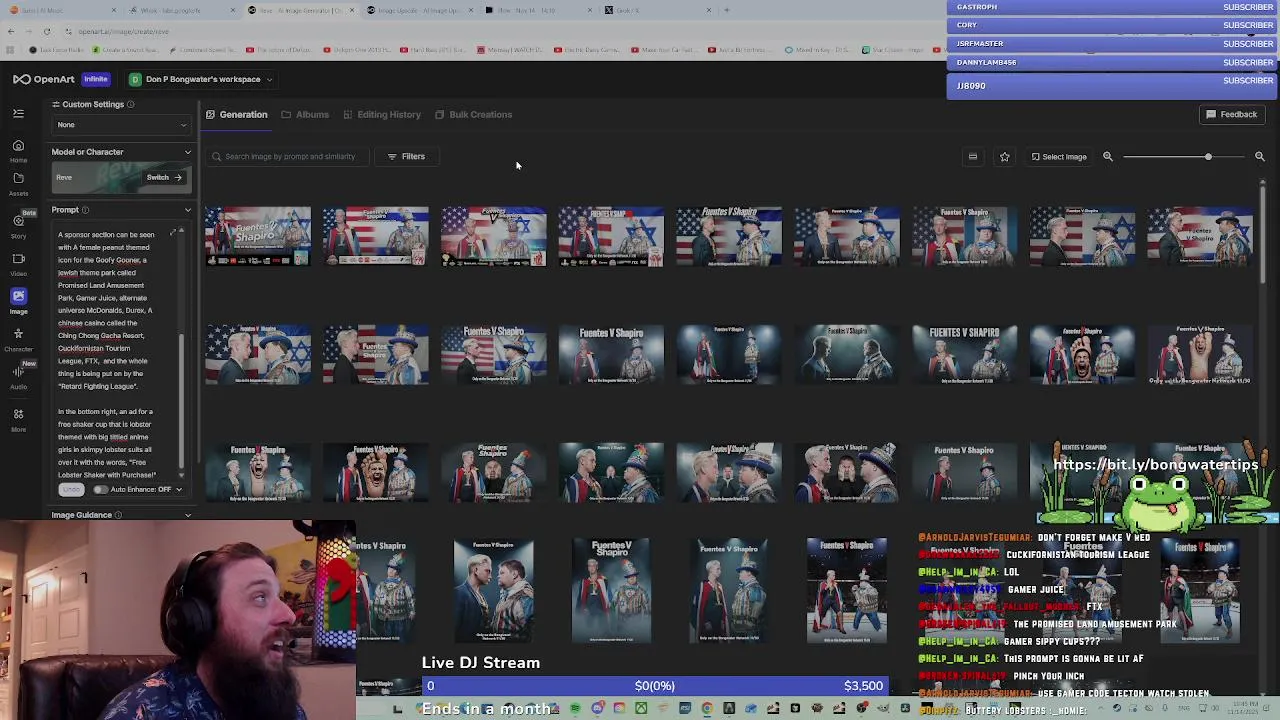The image size is (1280, 720).
Task: Collapse the sidebar with the menu icon
Action: pyautogui.click(x=18, y=114)
